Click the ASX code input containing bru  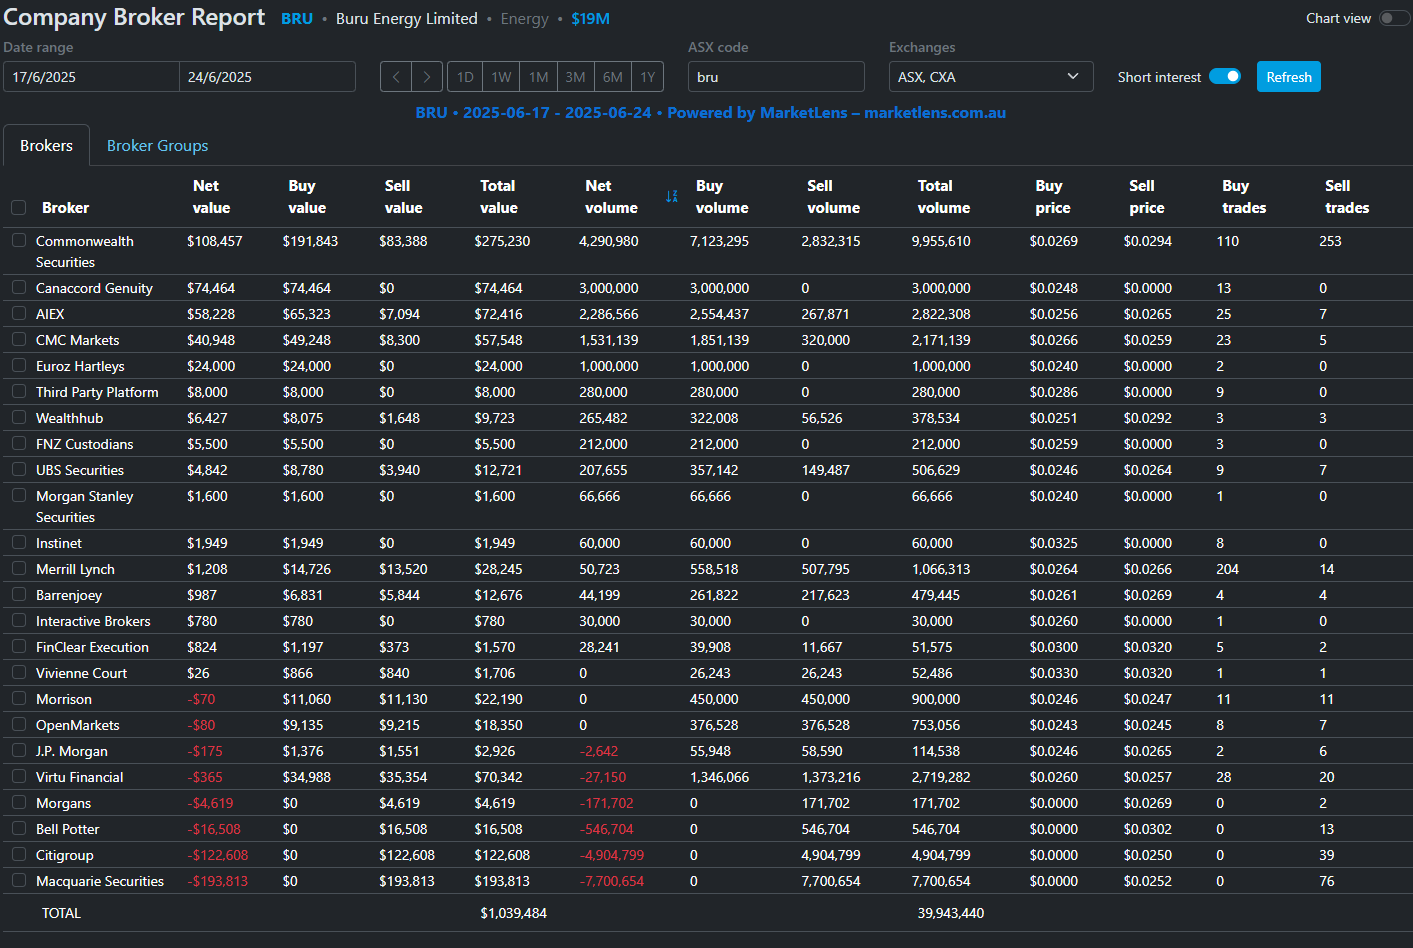pyautogui.click(x=776, y=77)
